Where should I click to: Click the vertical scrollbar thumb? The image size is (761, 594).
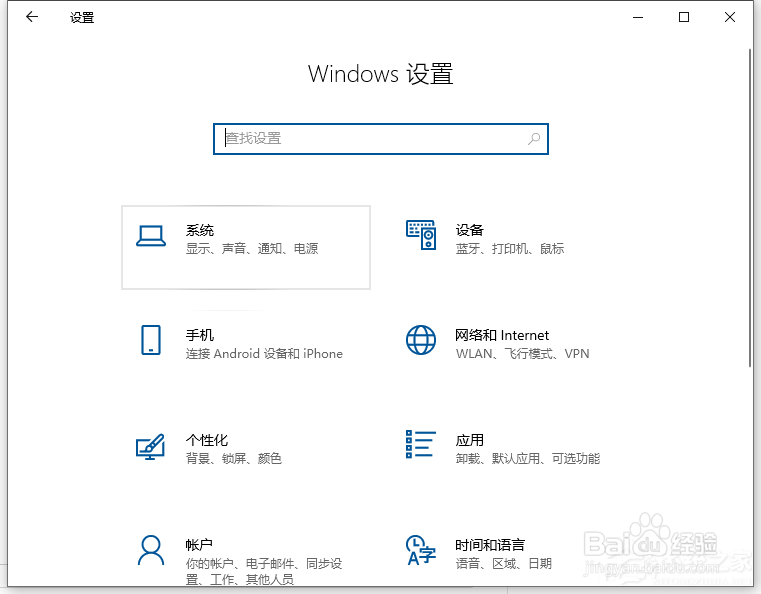(x=750, y=208)
